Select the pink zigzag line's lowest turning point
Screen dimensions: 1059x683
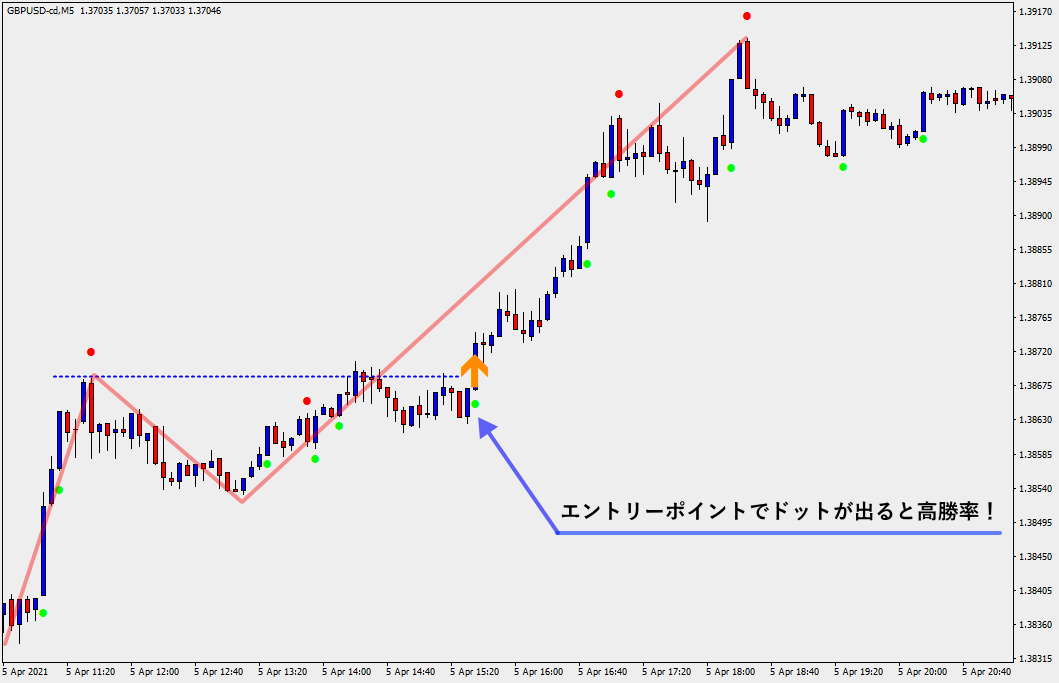(x=241, y=501)
